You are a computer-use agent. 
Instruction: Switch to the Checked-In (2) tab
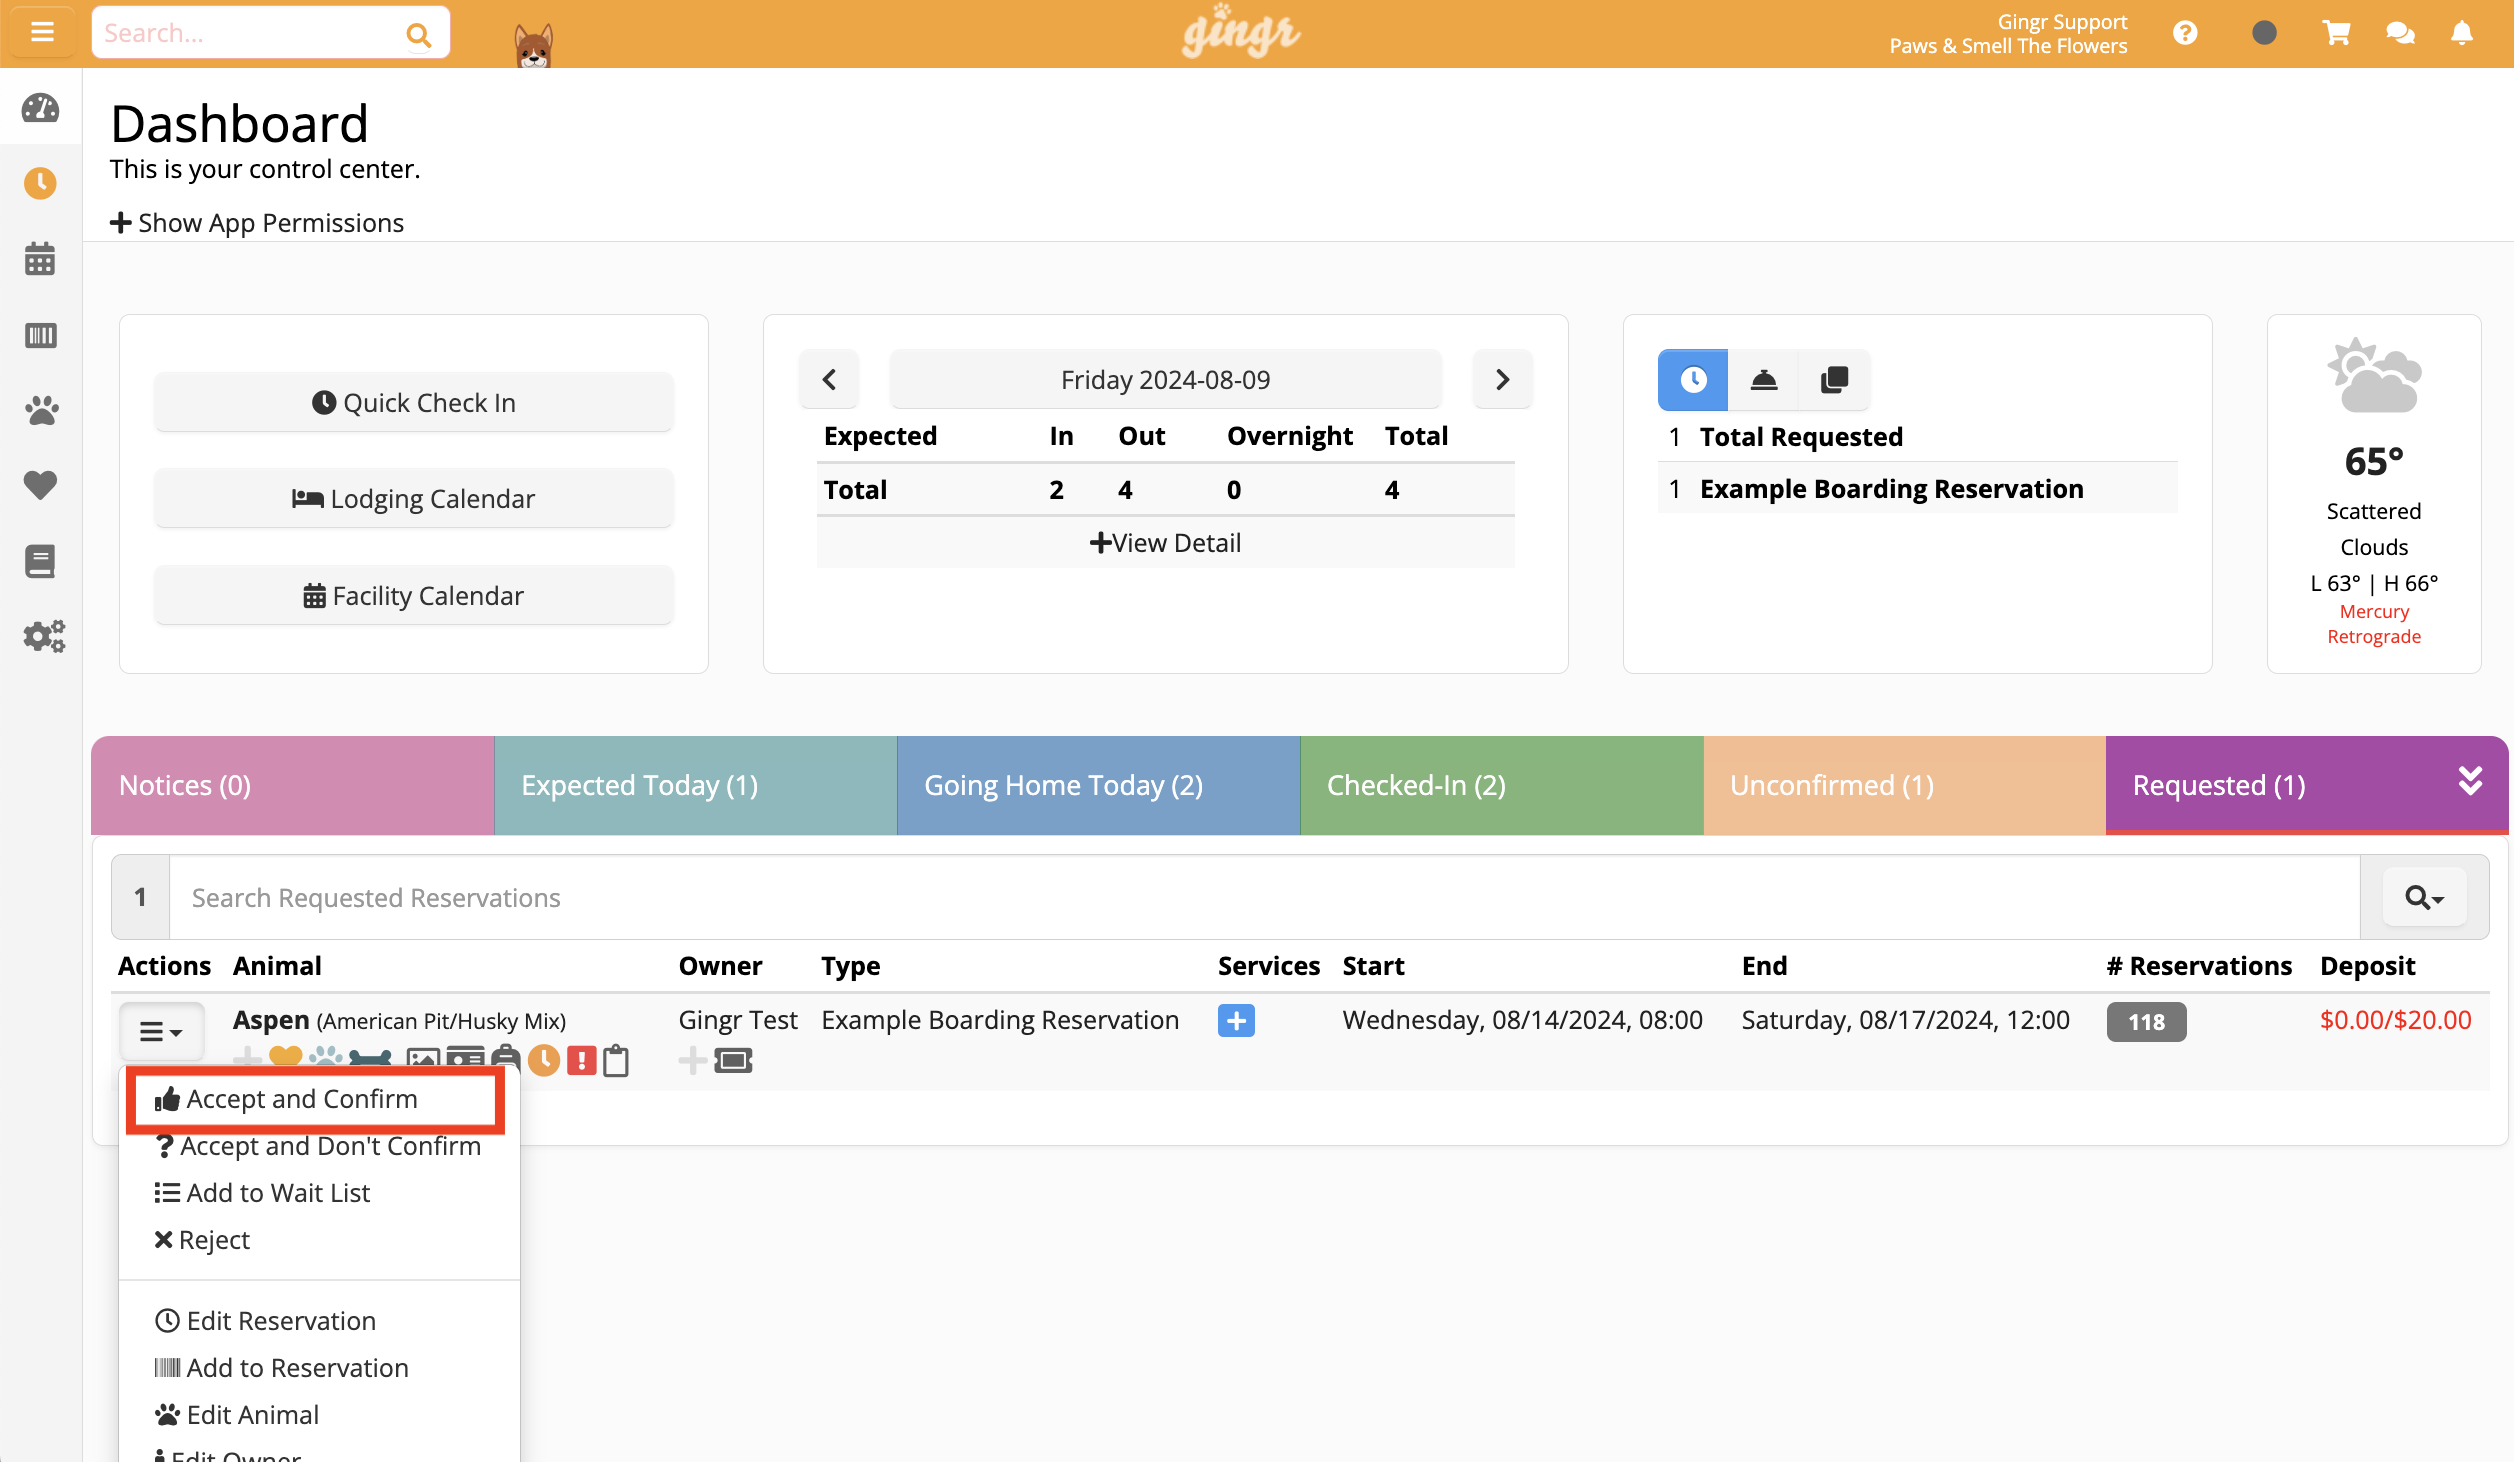(x=1501, y=785)
